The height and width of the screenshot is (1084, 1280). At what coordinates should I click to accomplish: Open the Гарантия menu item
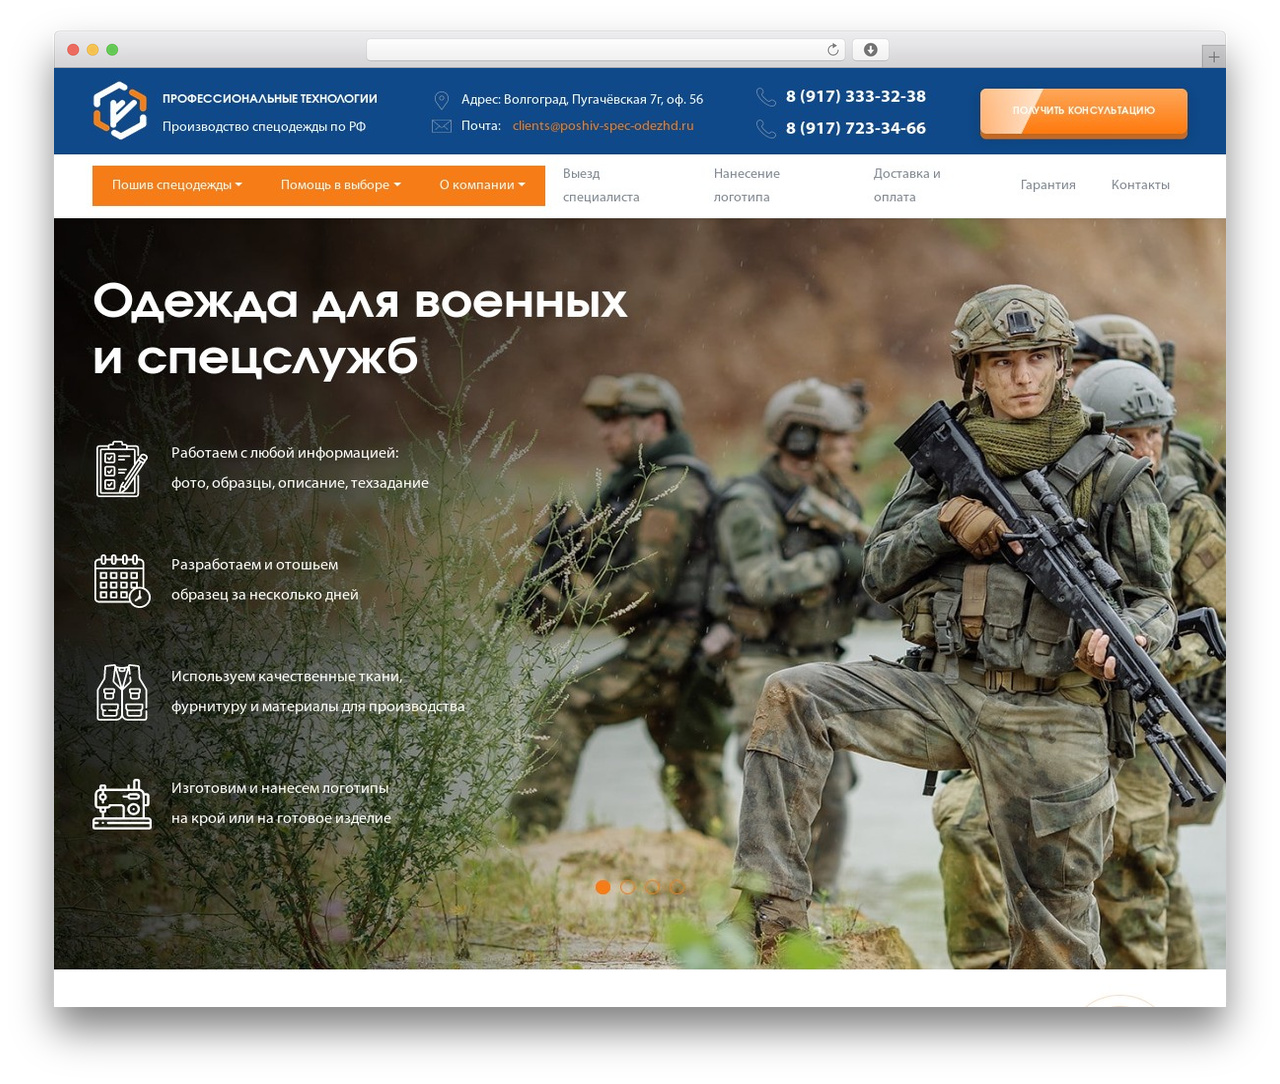1048,185
